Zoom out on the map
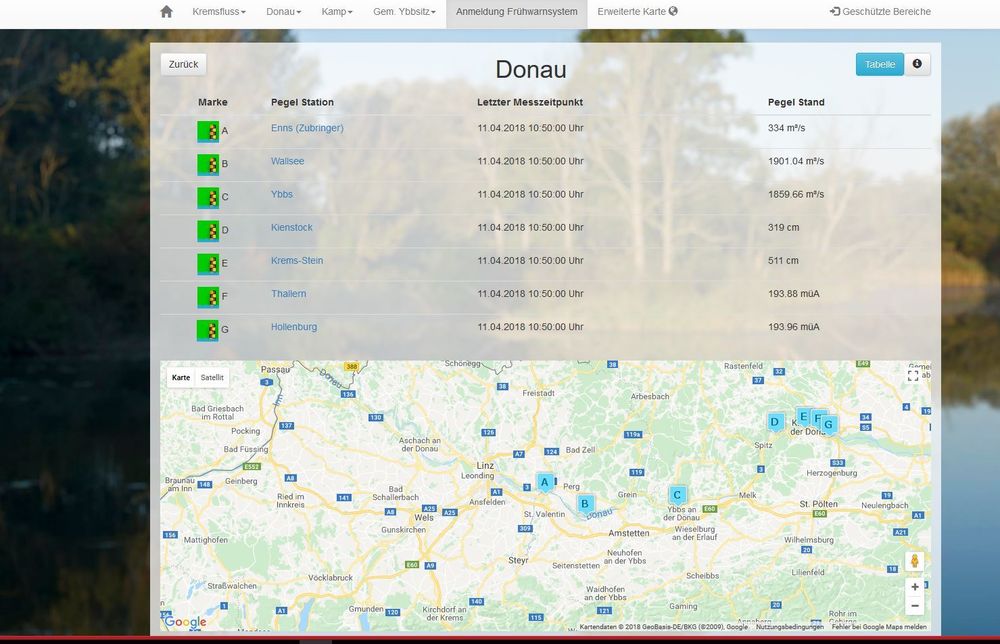This screenshot has height=644, width=1000. [x=914, y=606]
